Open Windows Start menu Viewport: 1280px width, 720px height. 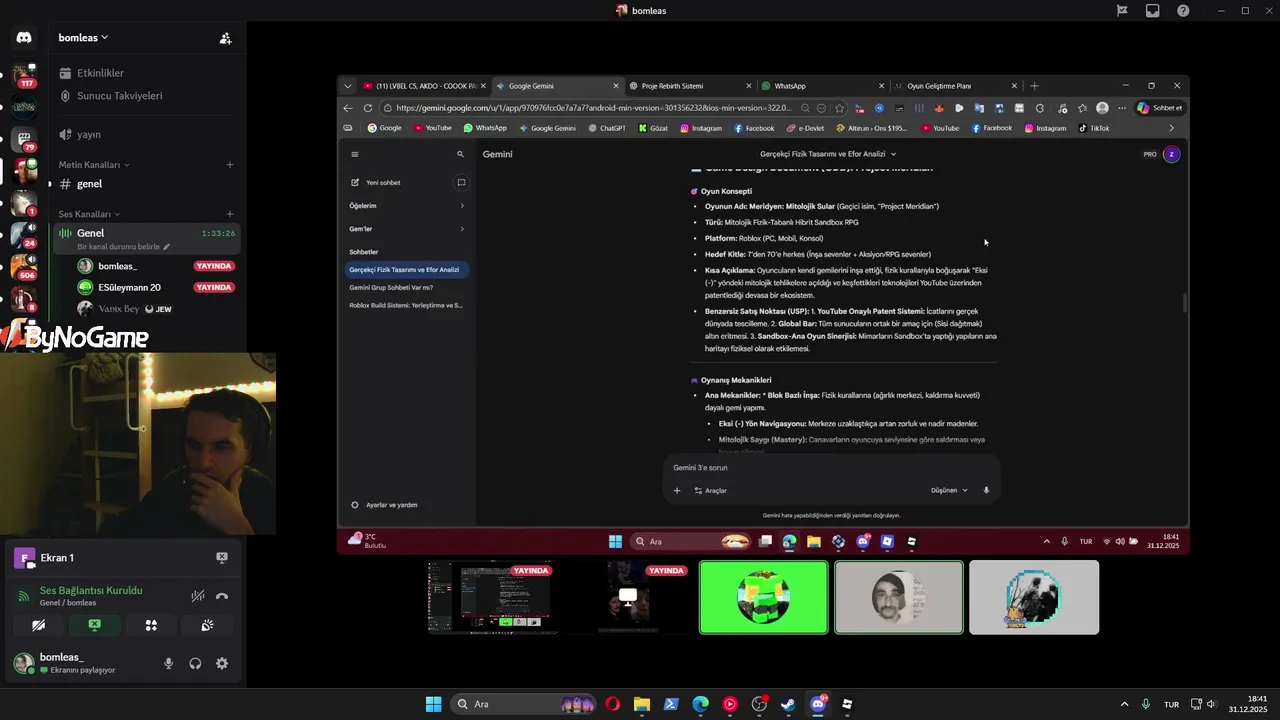[x=433, y=704]
